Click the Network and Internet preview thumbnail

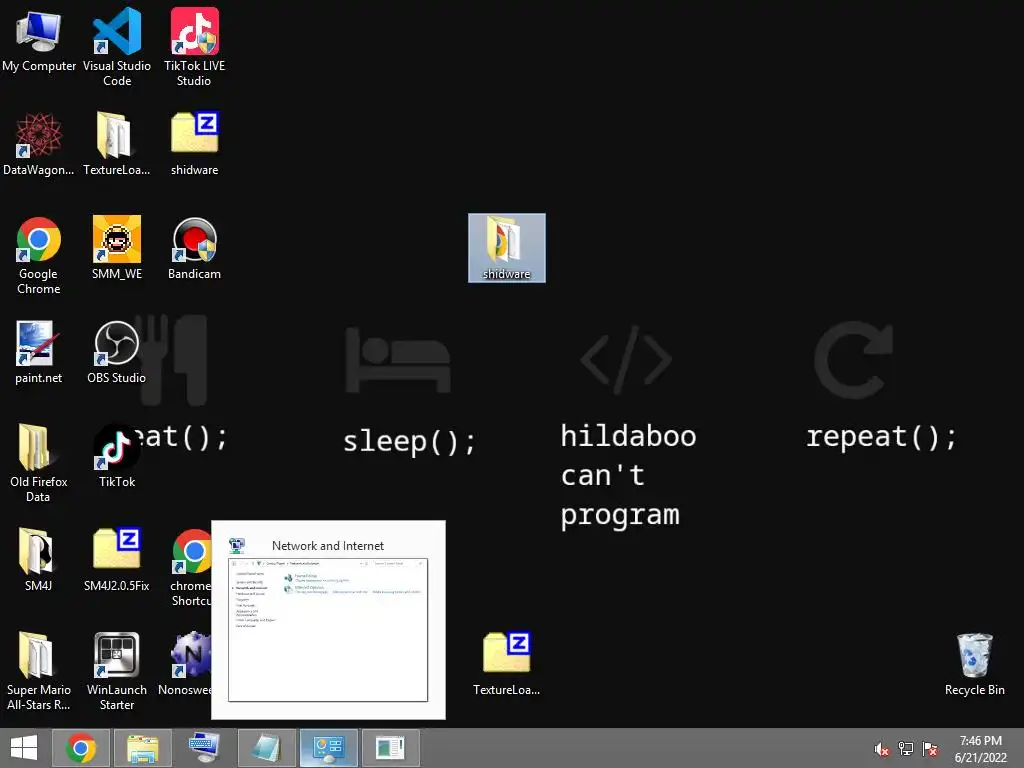point(328,630)
